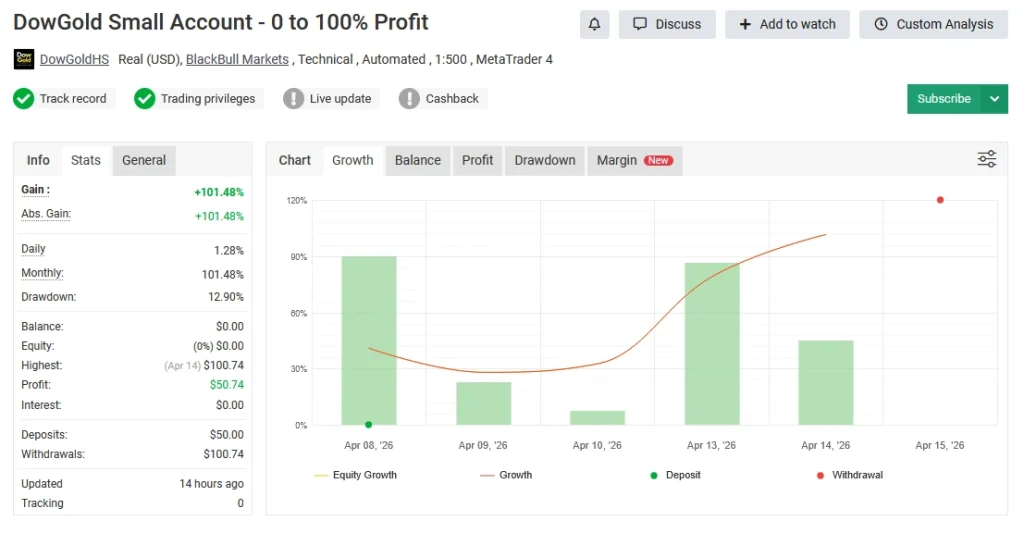The width and height of the screenshot is (1024, 533).
Task: Click the Trading privileges checkmark icon
Action: pyautogui.click(x=144, y=99)
